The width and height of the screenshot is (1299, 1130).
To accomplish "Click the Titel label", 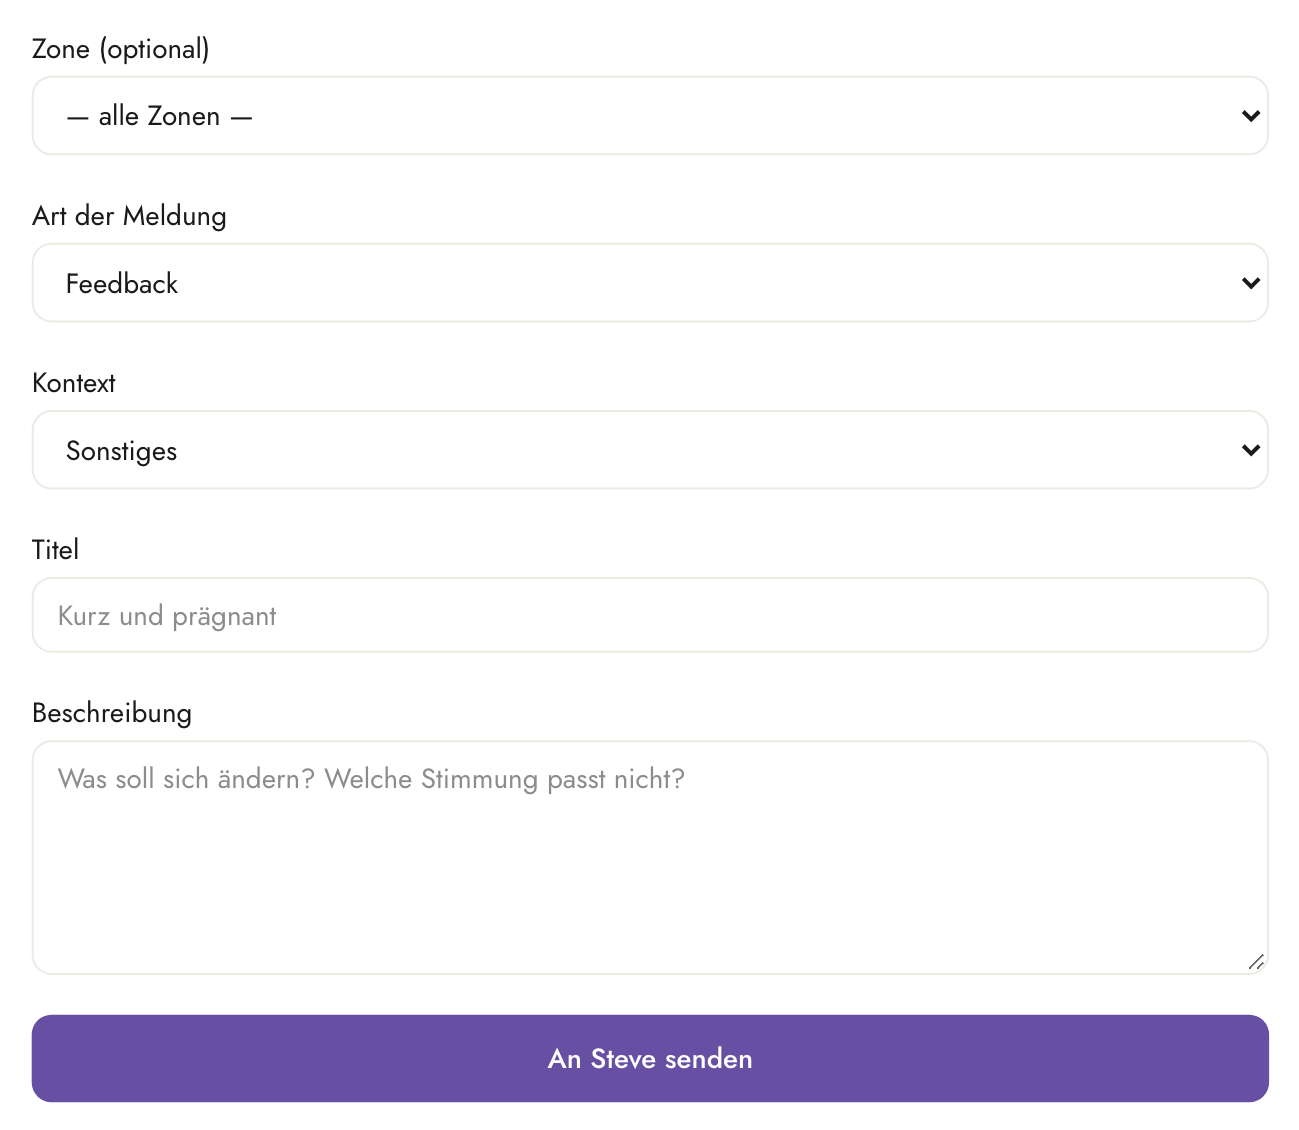I will pos(55,550).
